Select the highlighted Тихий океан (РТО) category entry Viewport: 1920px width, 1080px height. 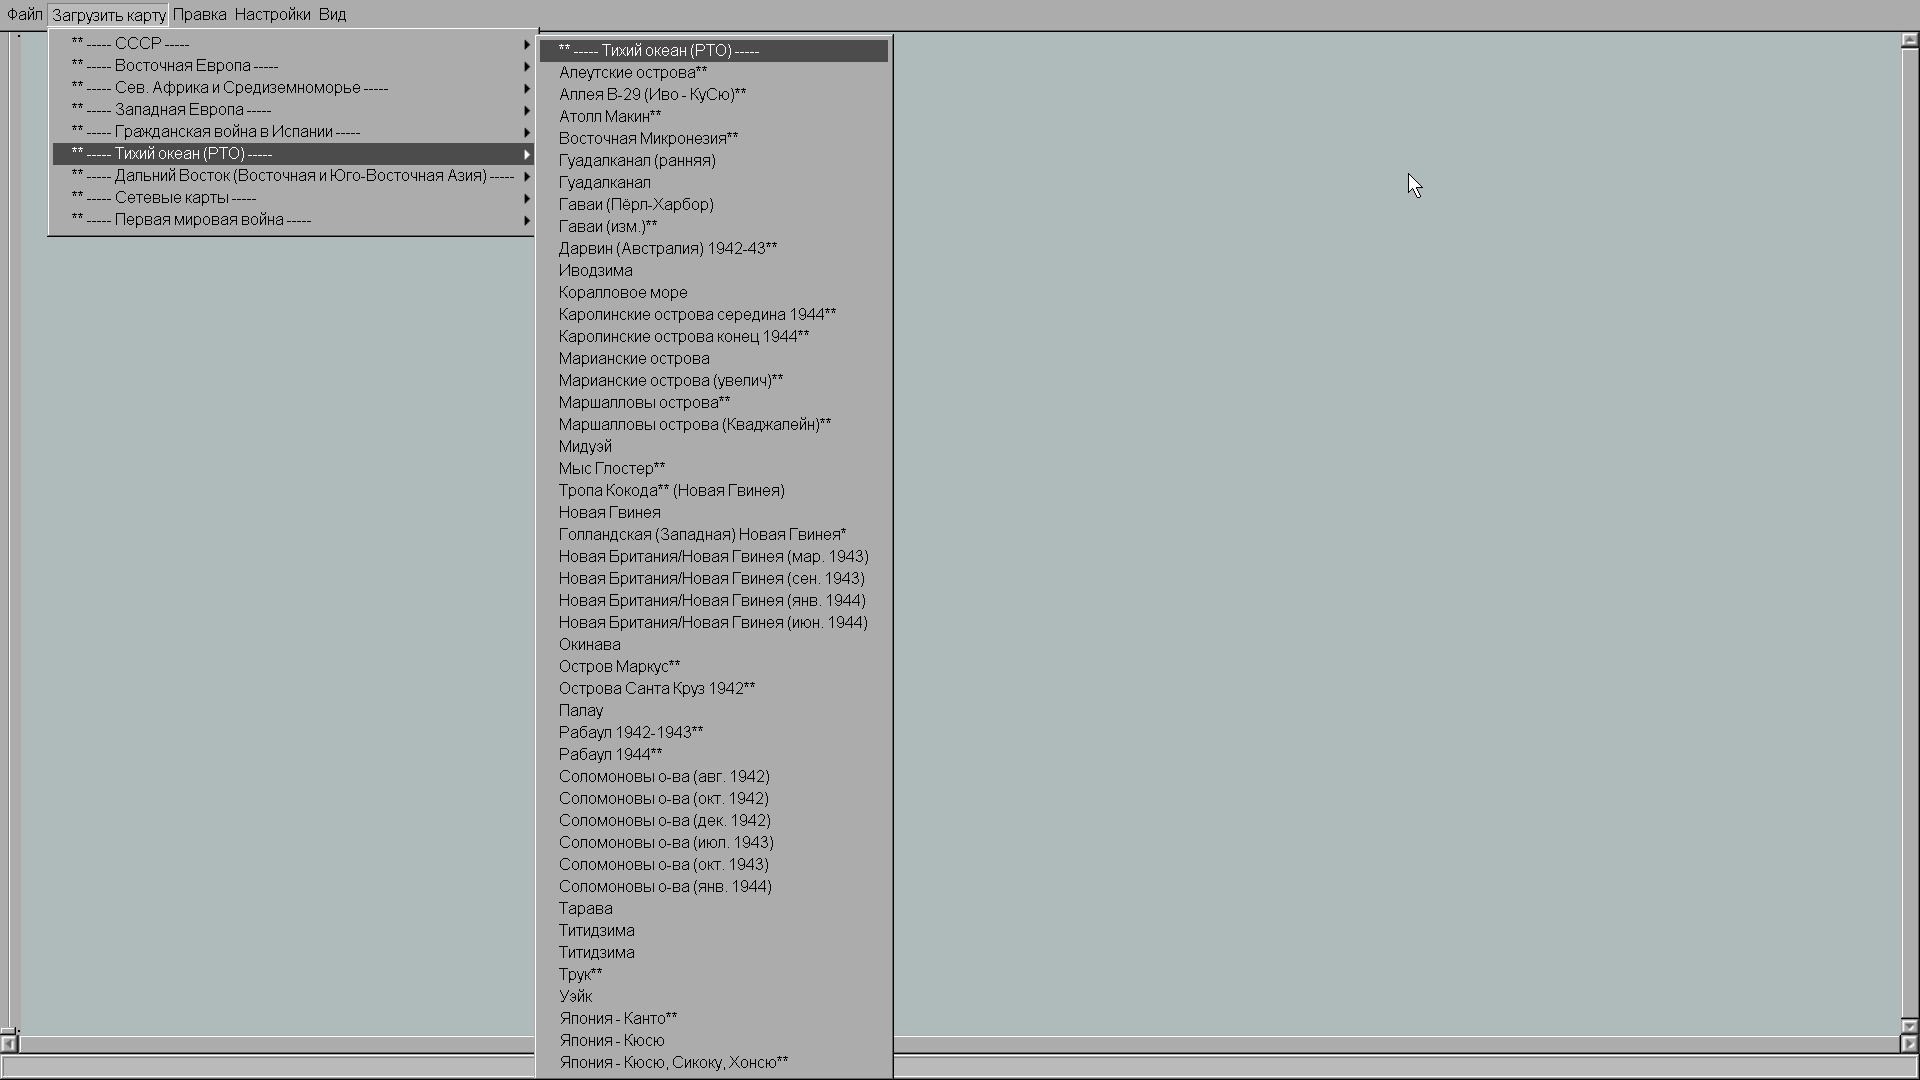(293, 154)
